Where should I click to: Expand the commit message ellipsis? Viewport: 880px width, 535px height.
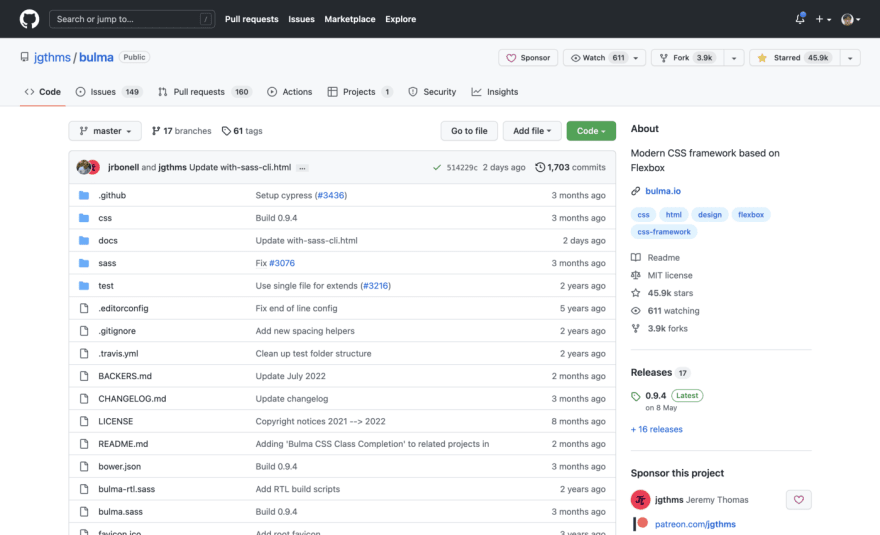tap(302, 168)
